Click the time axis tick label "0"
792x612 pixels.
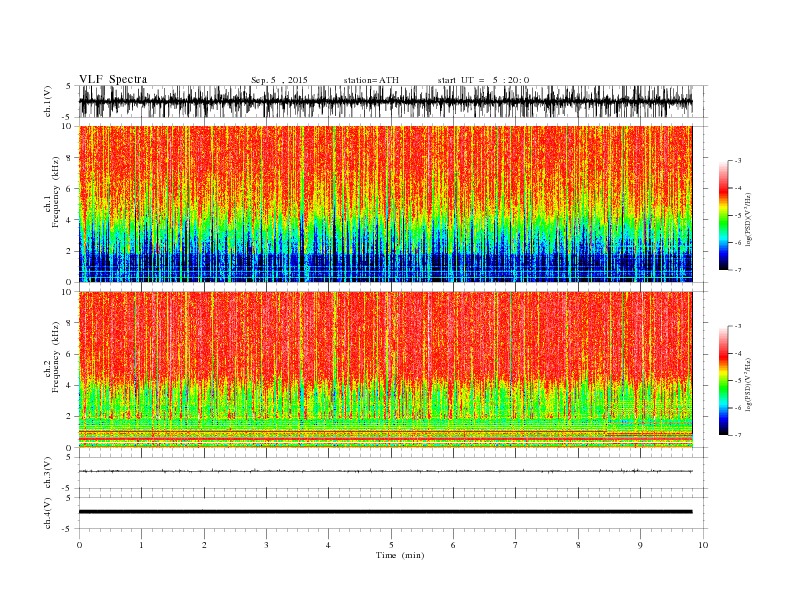pyautogui.click(x=79, y=545)
